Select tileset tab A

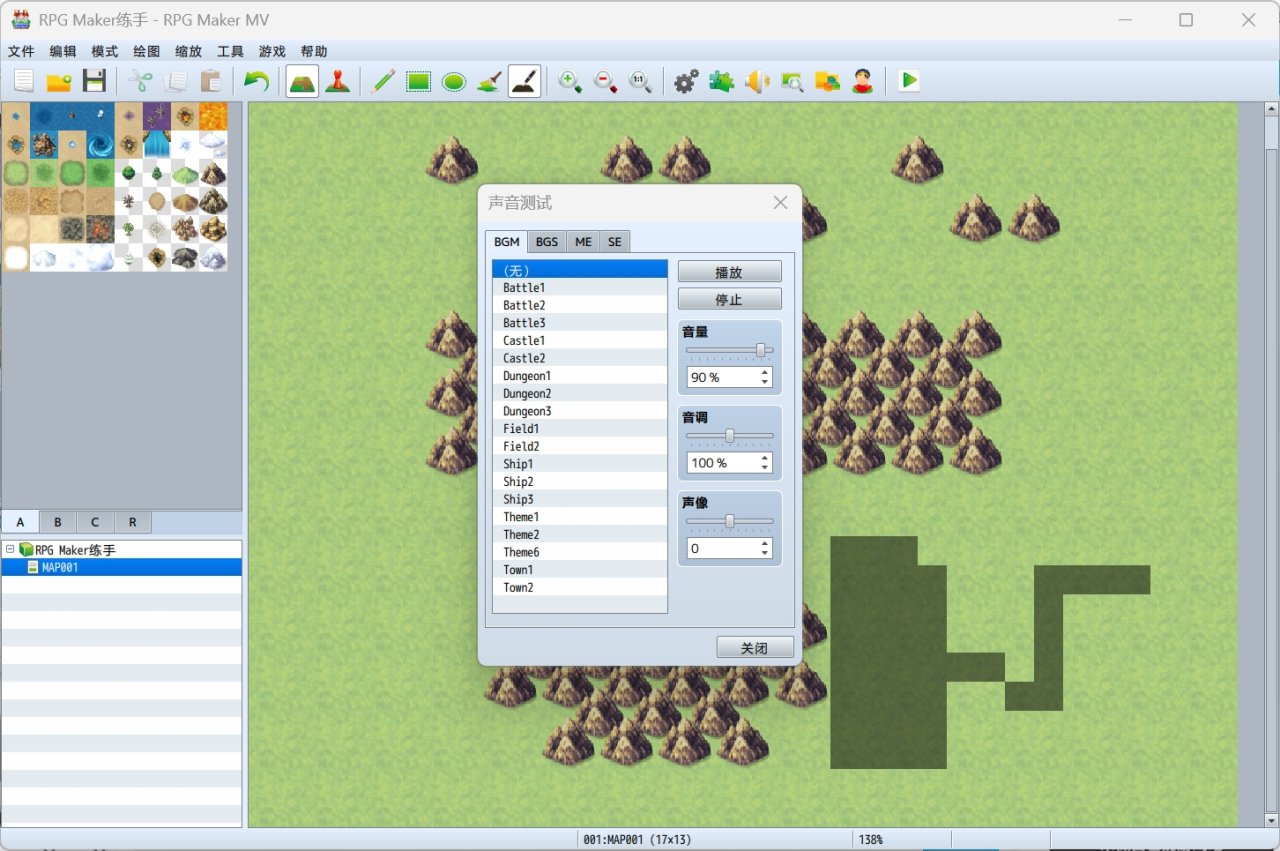20,522
